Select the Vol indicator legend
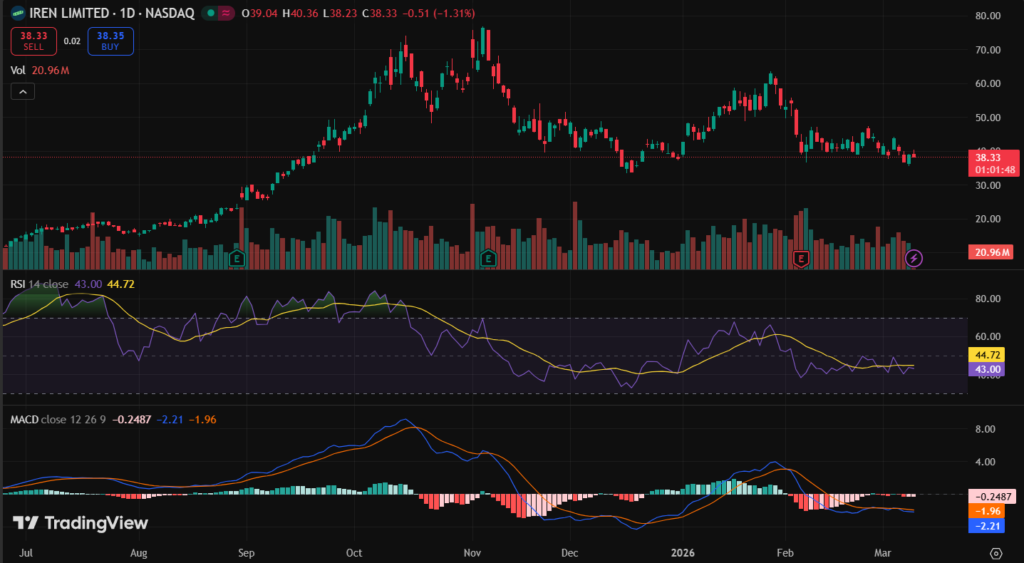The image size is (1024, 563). coord(18,70)
